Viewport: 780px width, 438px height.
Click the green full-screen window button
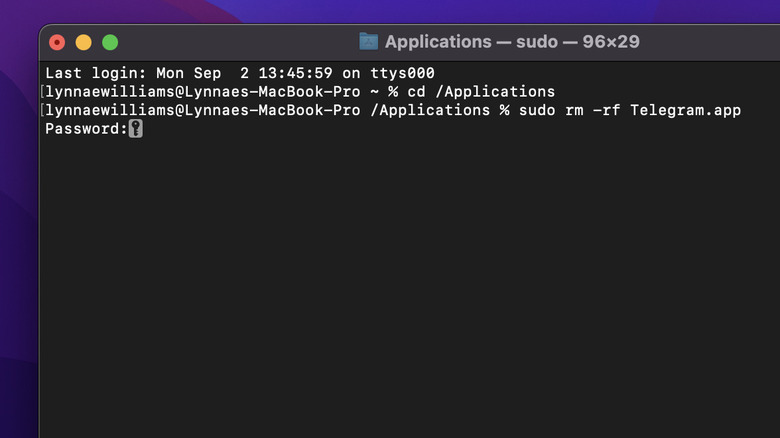coord(110,42)
